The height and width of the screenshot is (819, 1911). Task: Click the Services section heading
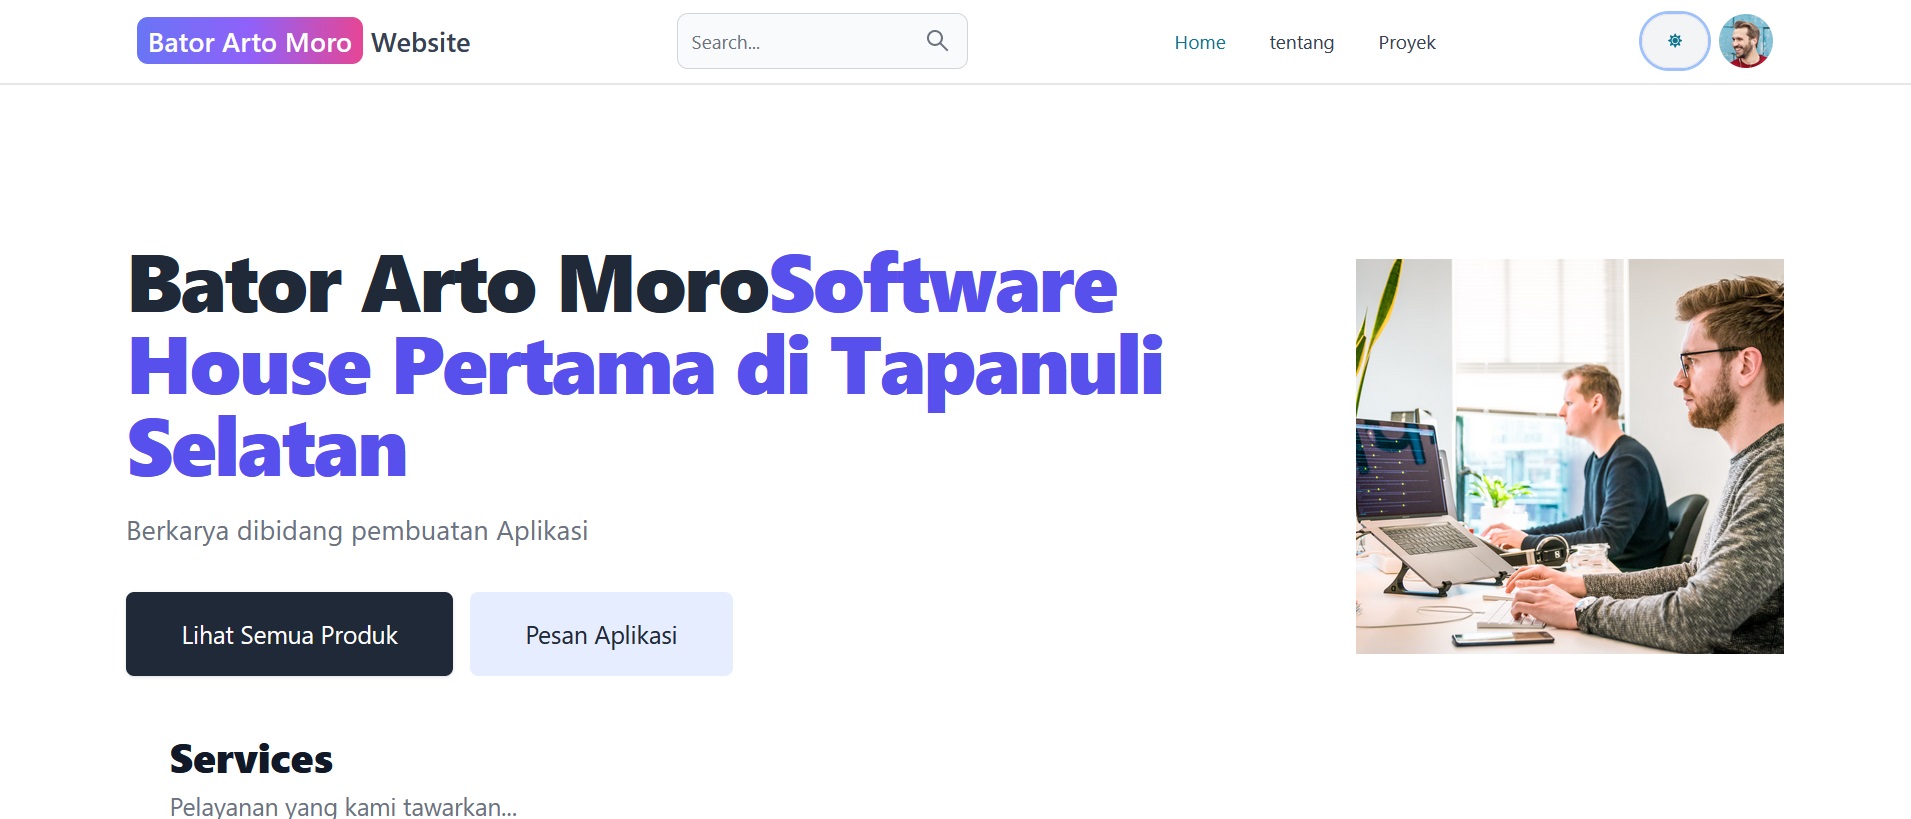point(251,759)
